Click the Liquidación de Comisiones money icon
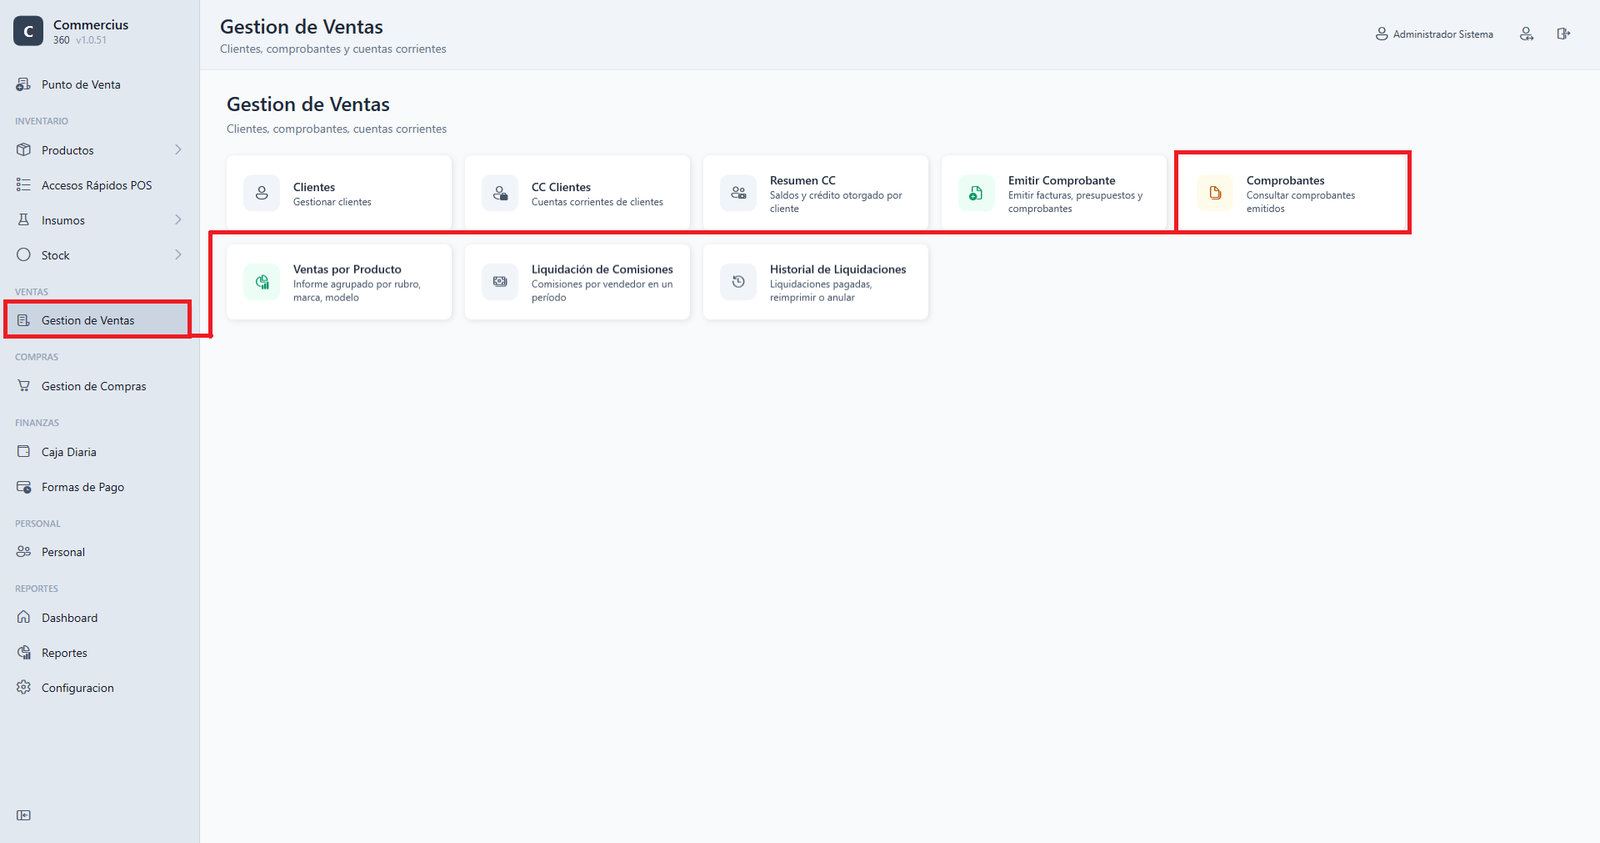Screen dimensions: 1600x843 pyautogui.click(x=500, y=282)
